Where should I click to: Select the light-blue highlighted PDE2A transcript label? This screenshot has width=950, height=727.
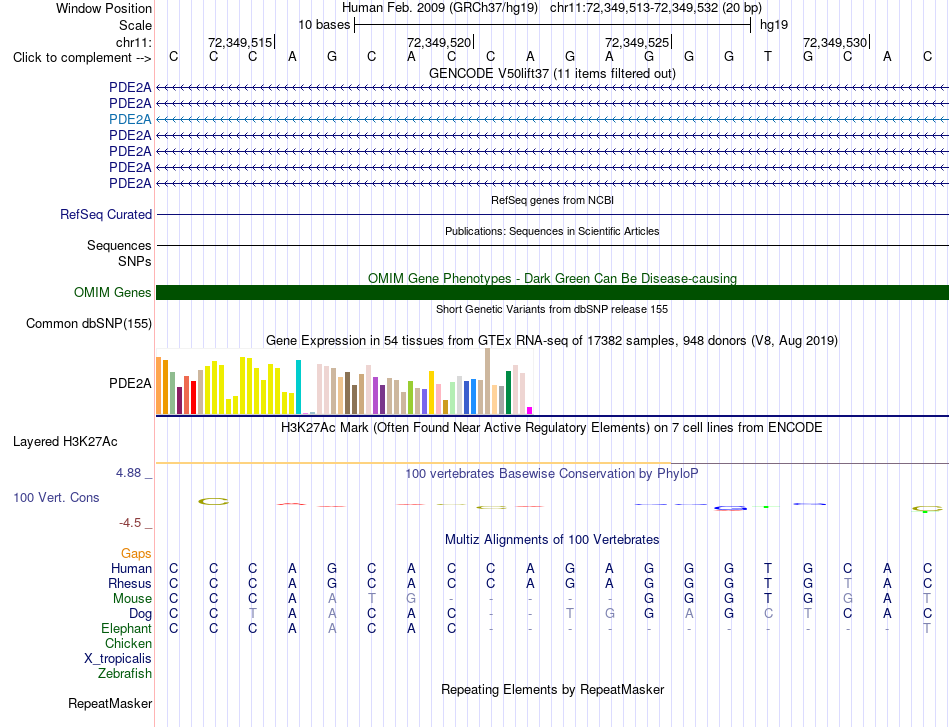pos(130,119)
